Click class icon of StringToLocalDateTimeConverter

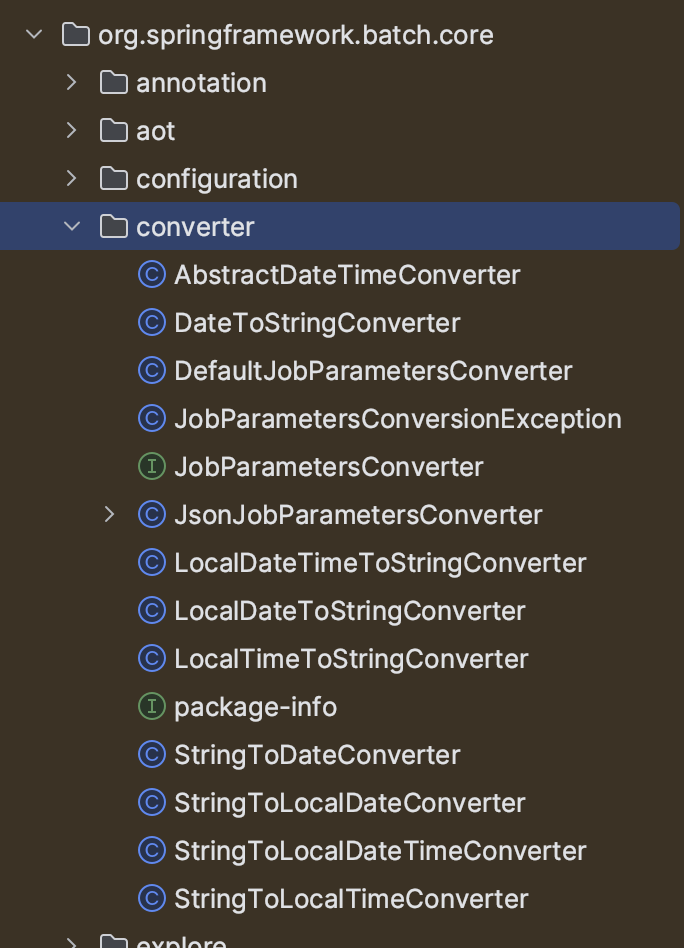pyautogui.click(x=152, y=851)
